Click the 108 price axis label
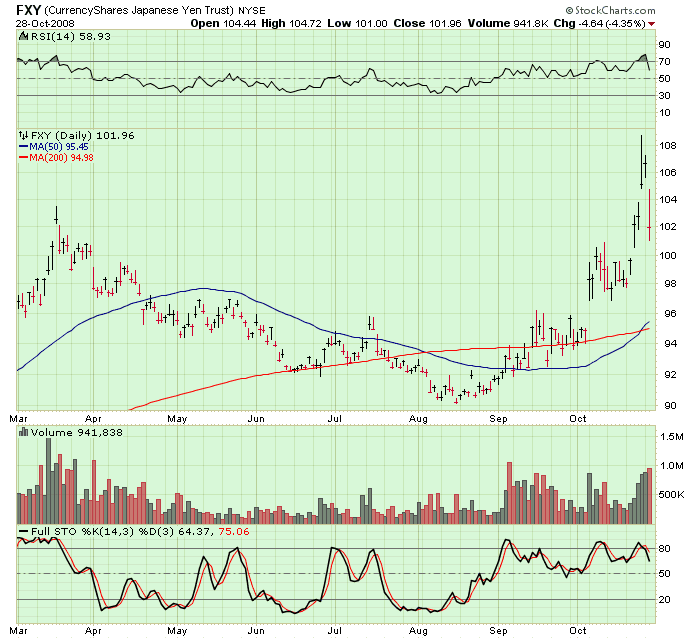Viewport: 700px width, 639px height. point(667,146)
